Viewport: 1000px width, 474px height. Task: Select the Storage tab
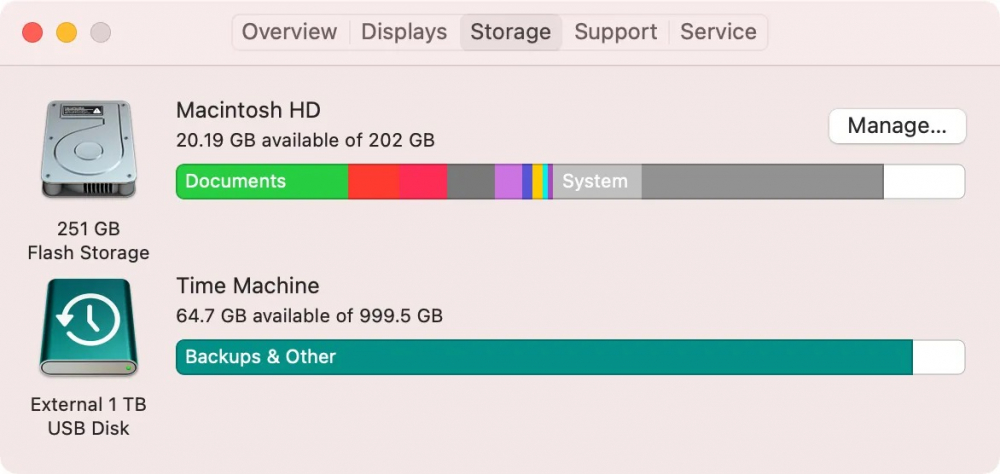tap(510, 32)
